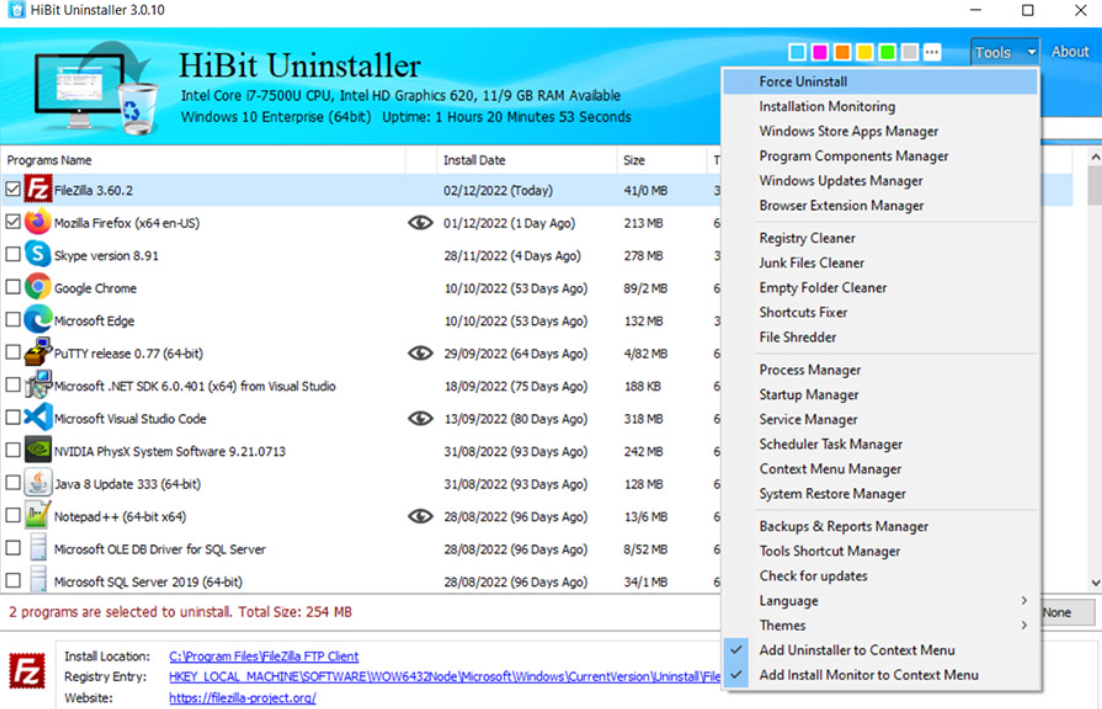Sort by Size column header

click(661, 160)
